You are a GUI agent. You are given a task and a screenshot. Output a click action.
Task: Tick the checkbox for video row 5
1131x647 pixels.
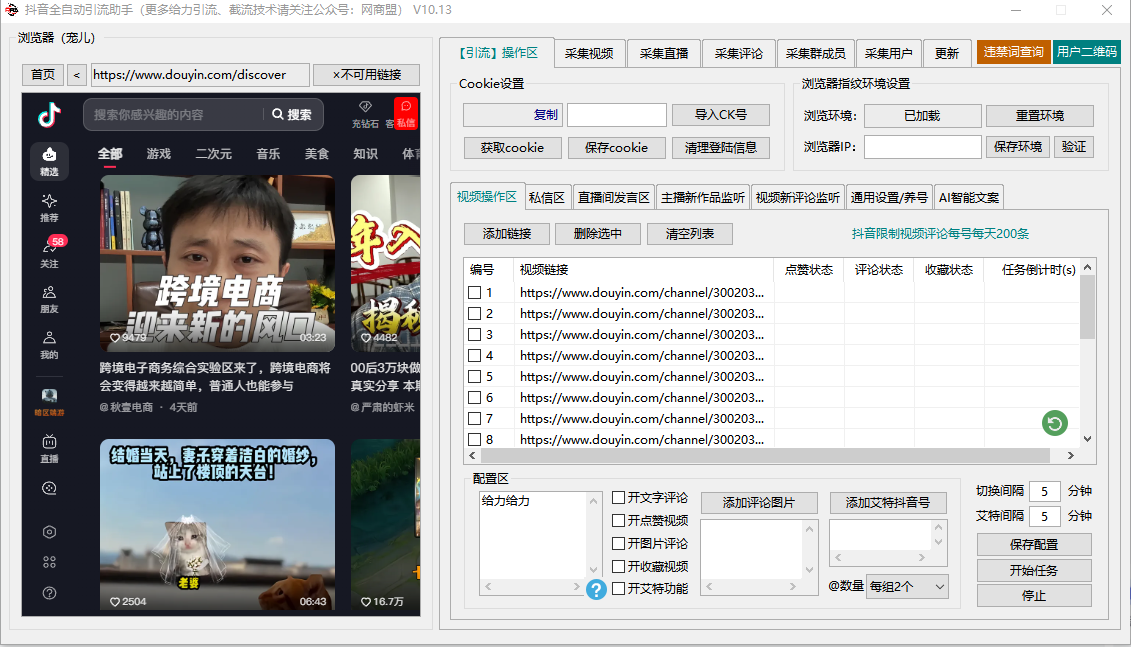coord(475,377)
